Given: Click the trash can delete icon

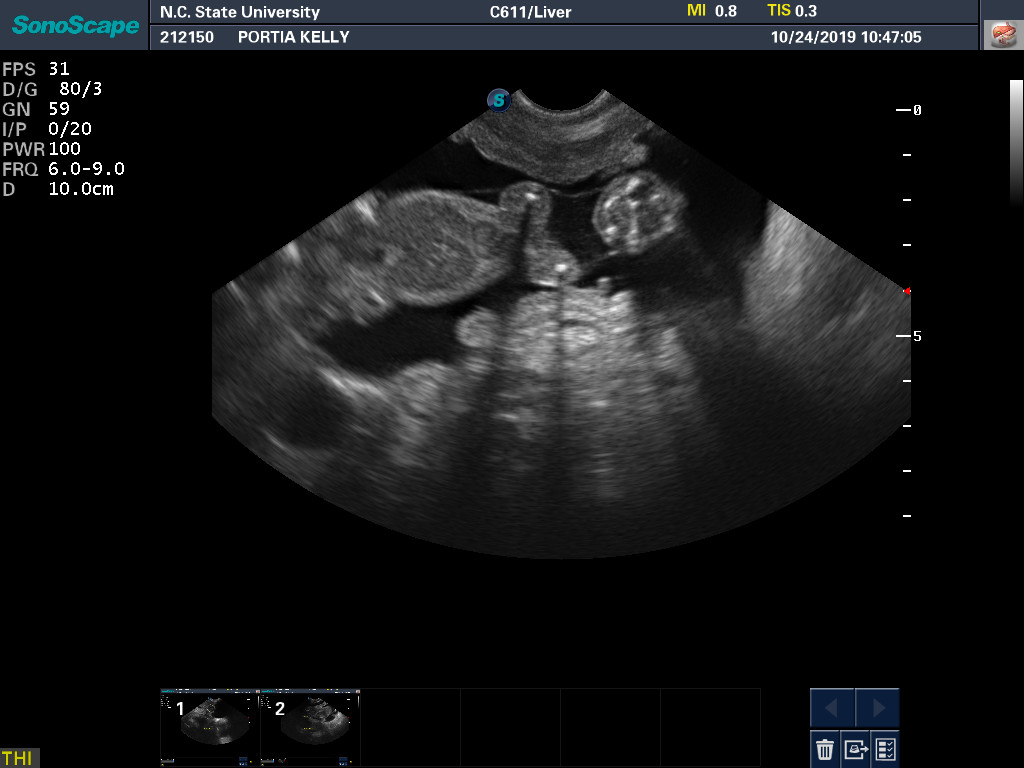Looking at the screenshot, I should click(825, 748).
